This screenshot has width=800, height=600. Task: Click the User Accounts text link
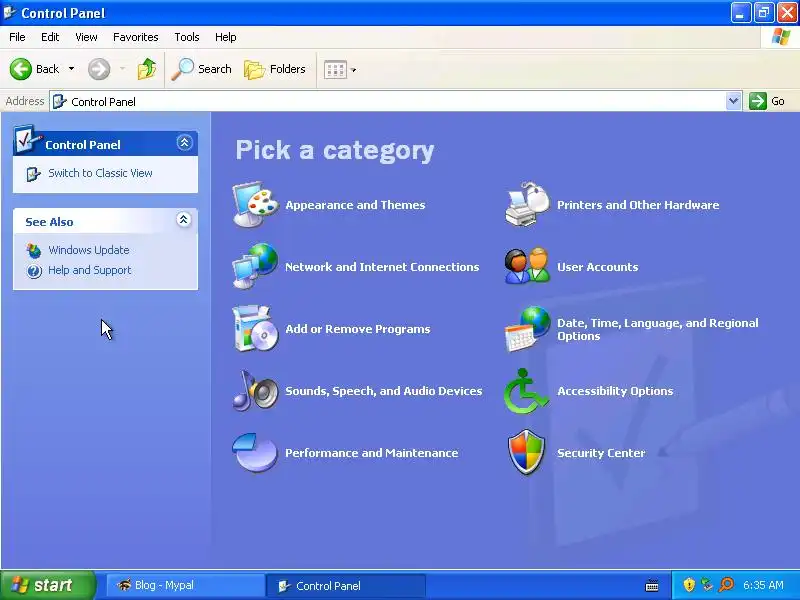(x=597, y=267)
